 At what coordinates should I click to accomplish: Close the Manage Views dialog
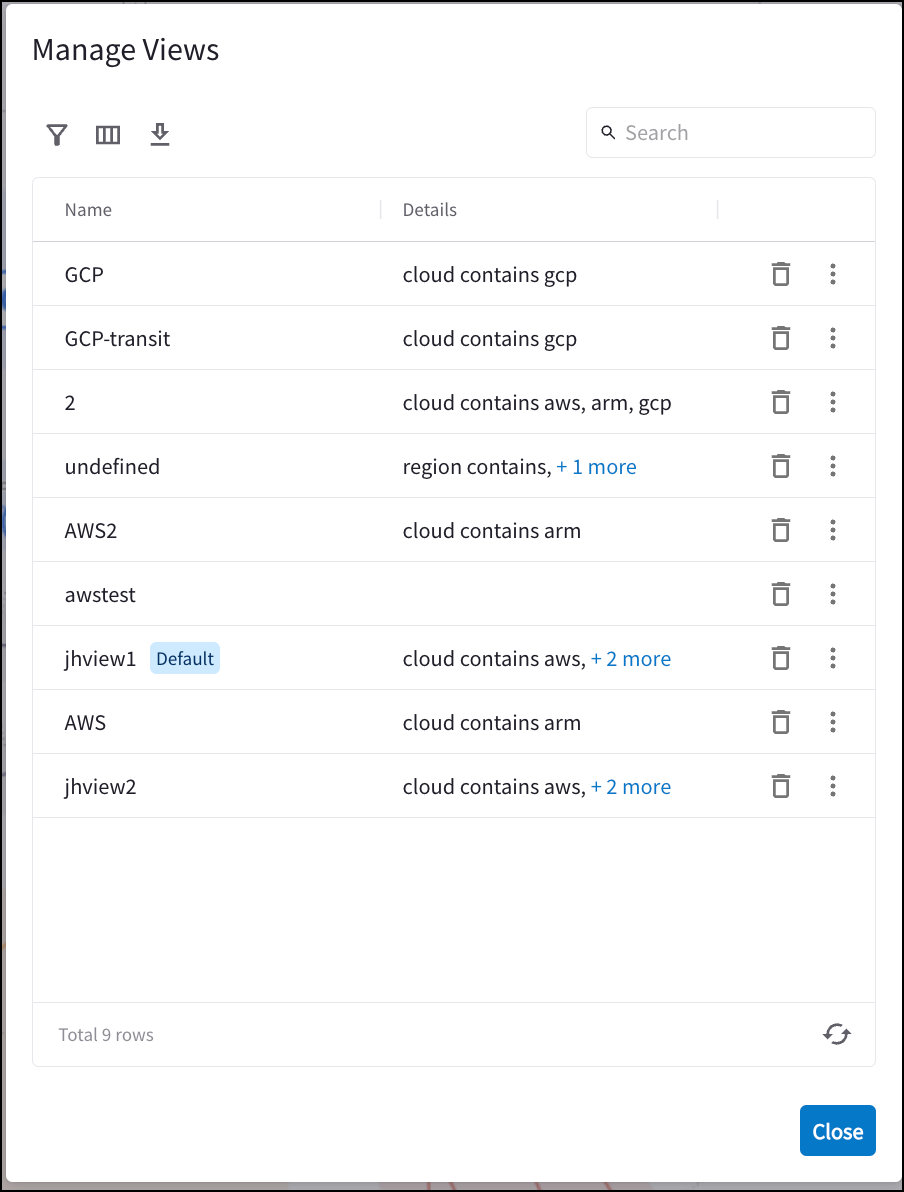(837, 1131)
